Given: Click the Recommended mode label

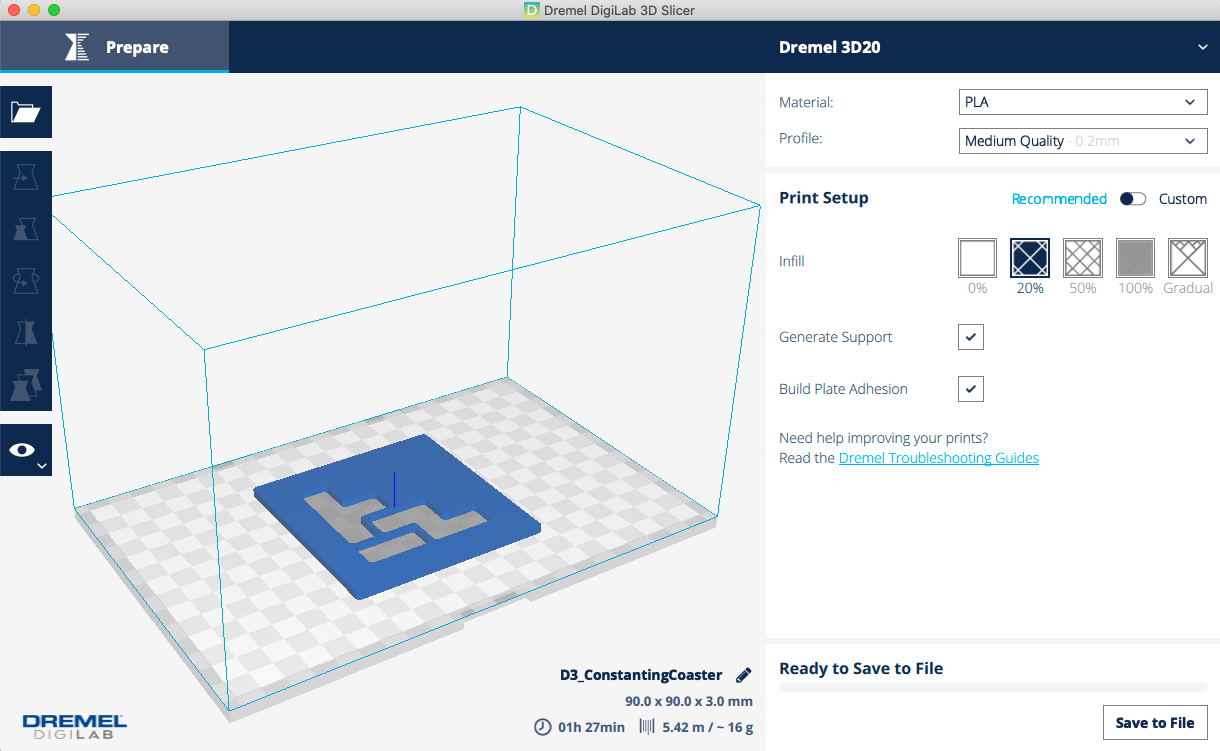Looking at the screenshot, I should pyautogui.click(x=1059, y=199).
